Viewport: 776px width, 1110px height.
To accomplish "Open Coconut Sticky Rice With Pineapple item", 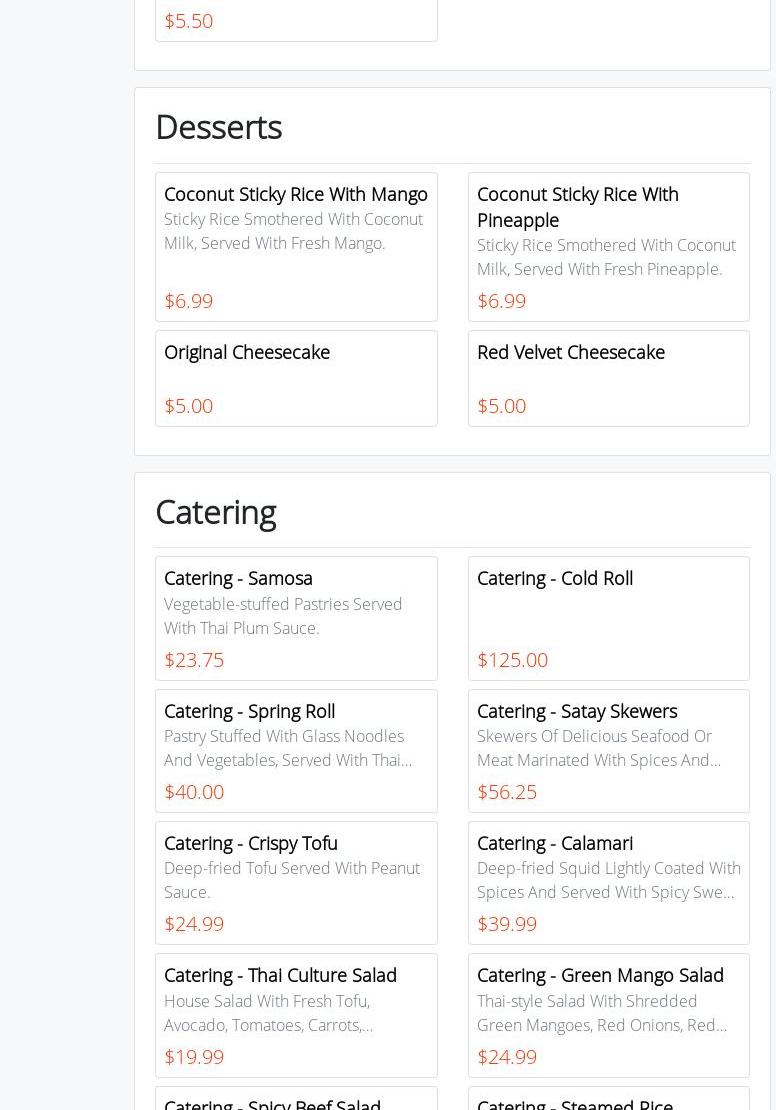I will (x=608, y=246).
